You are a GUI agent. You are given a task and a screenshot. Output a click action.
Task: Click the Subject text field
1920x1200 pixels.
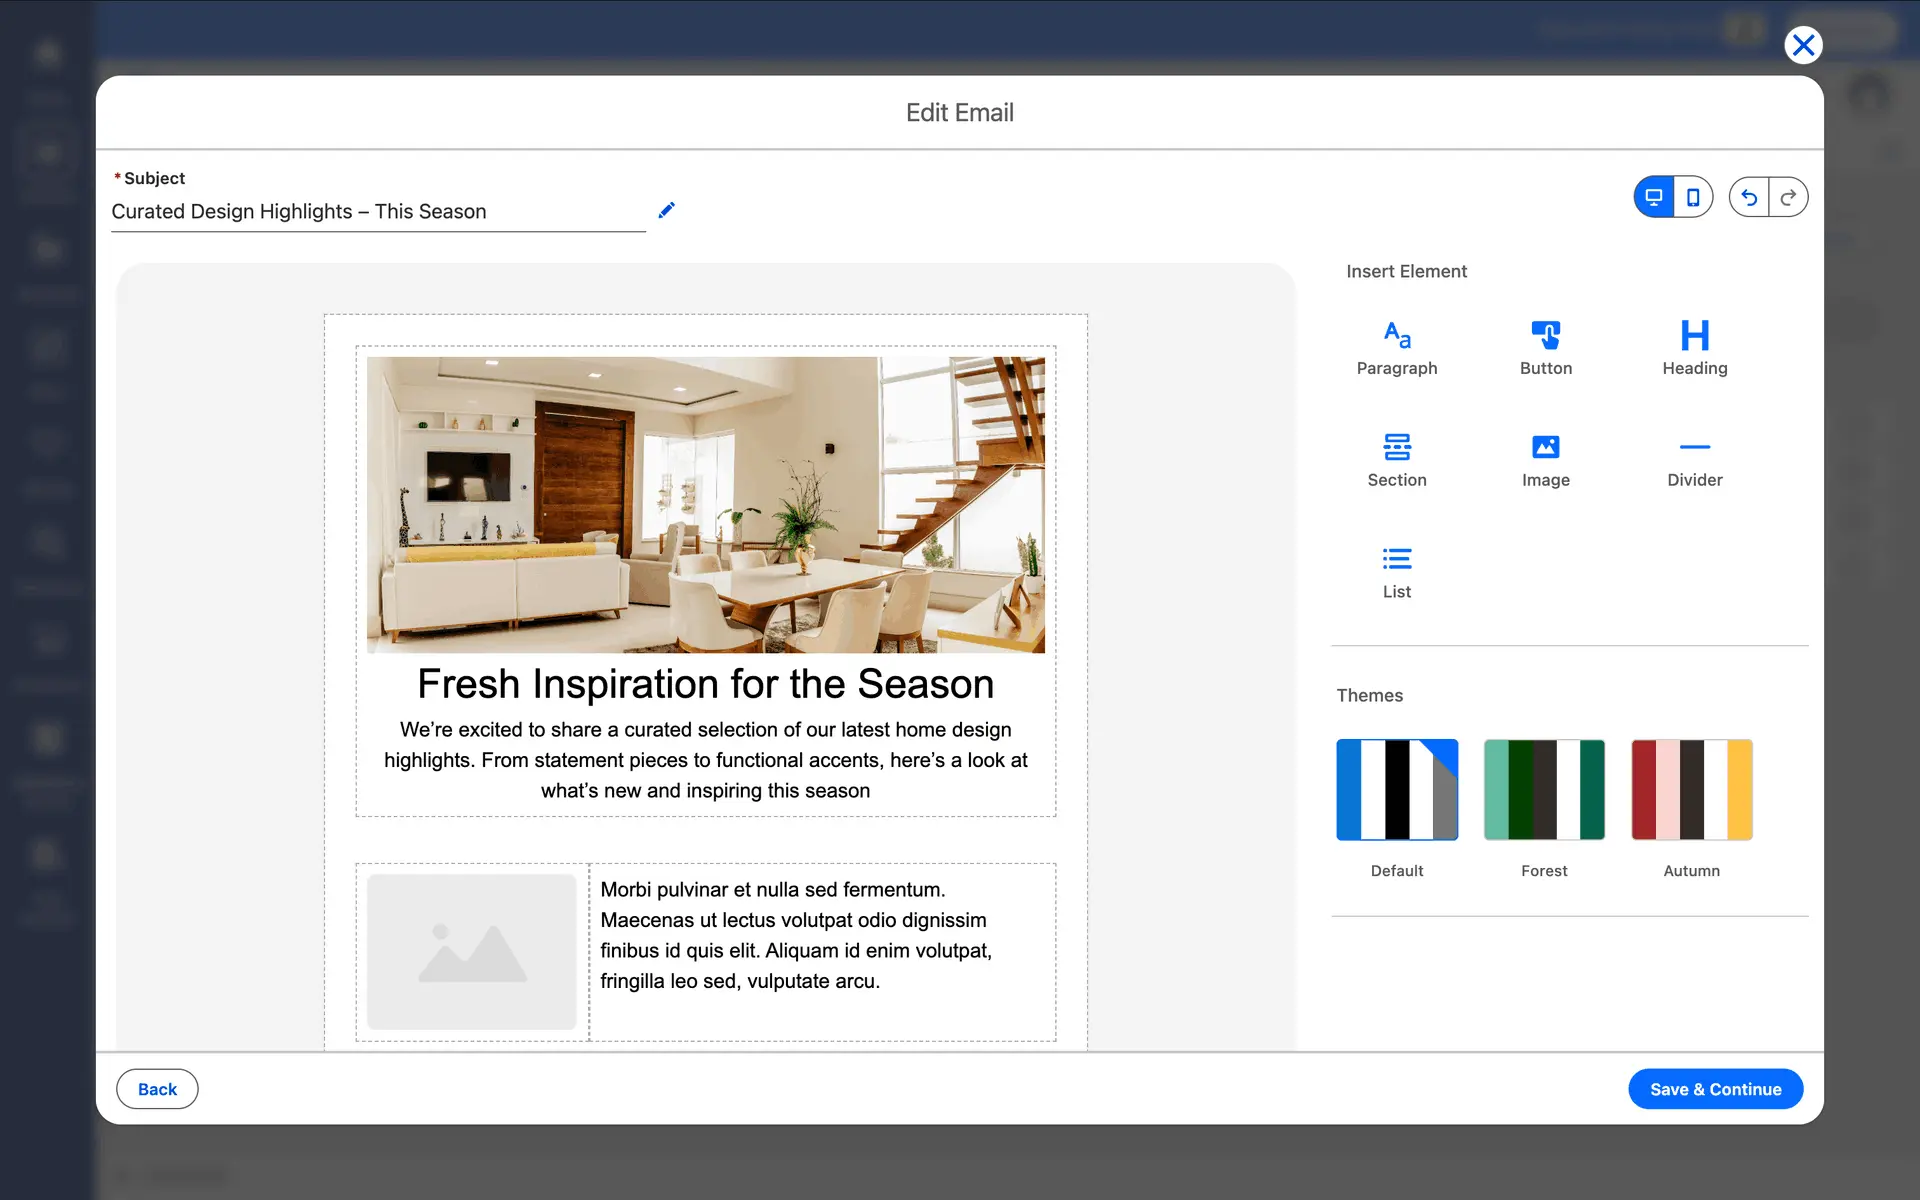tap(378, 212)
